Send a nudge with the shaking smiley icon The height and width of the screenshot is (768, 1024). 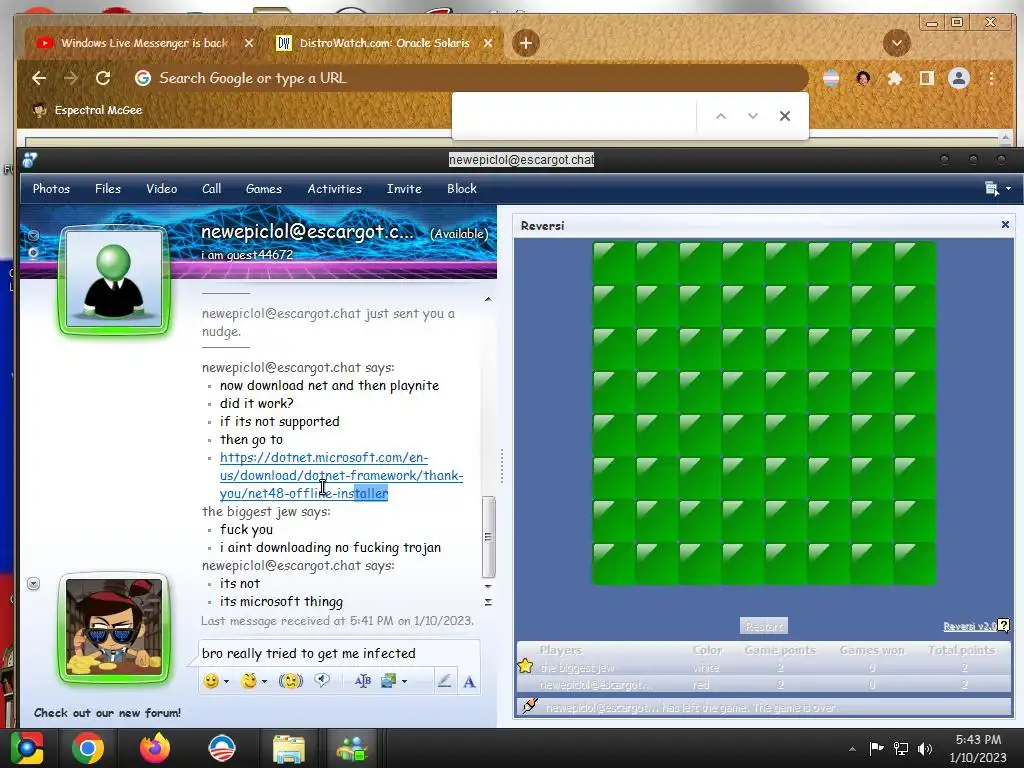[291, 681]
